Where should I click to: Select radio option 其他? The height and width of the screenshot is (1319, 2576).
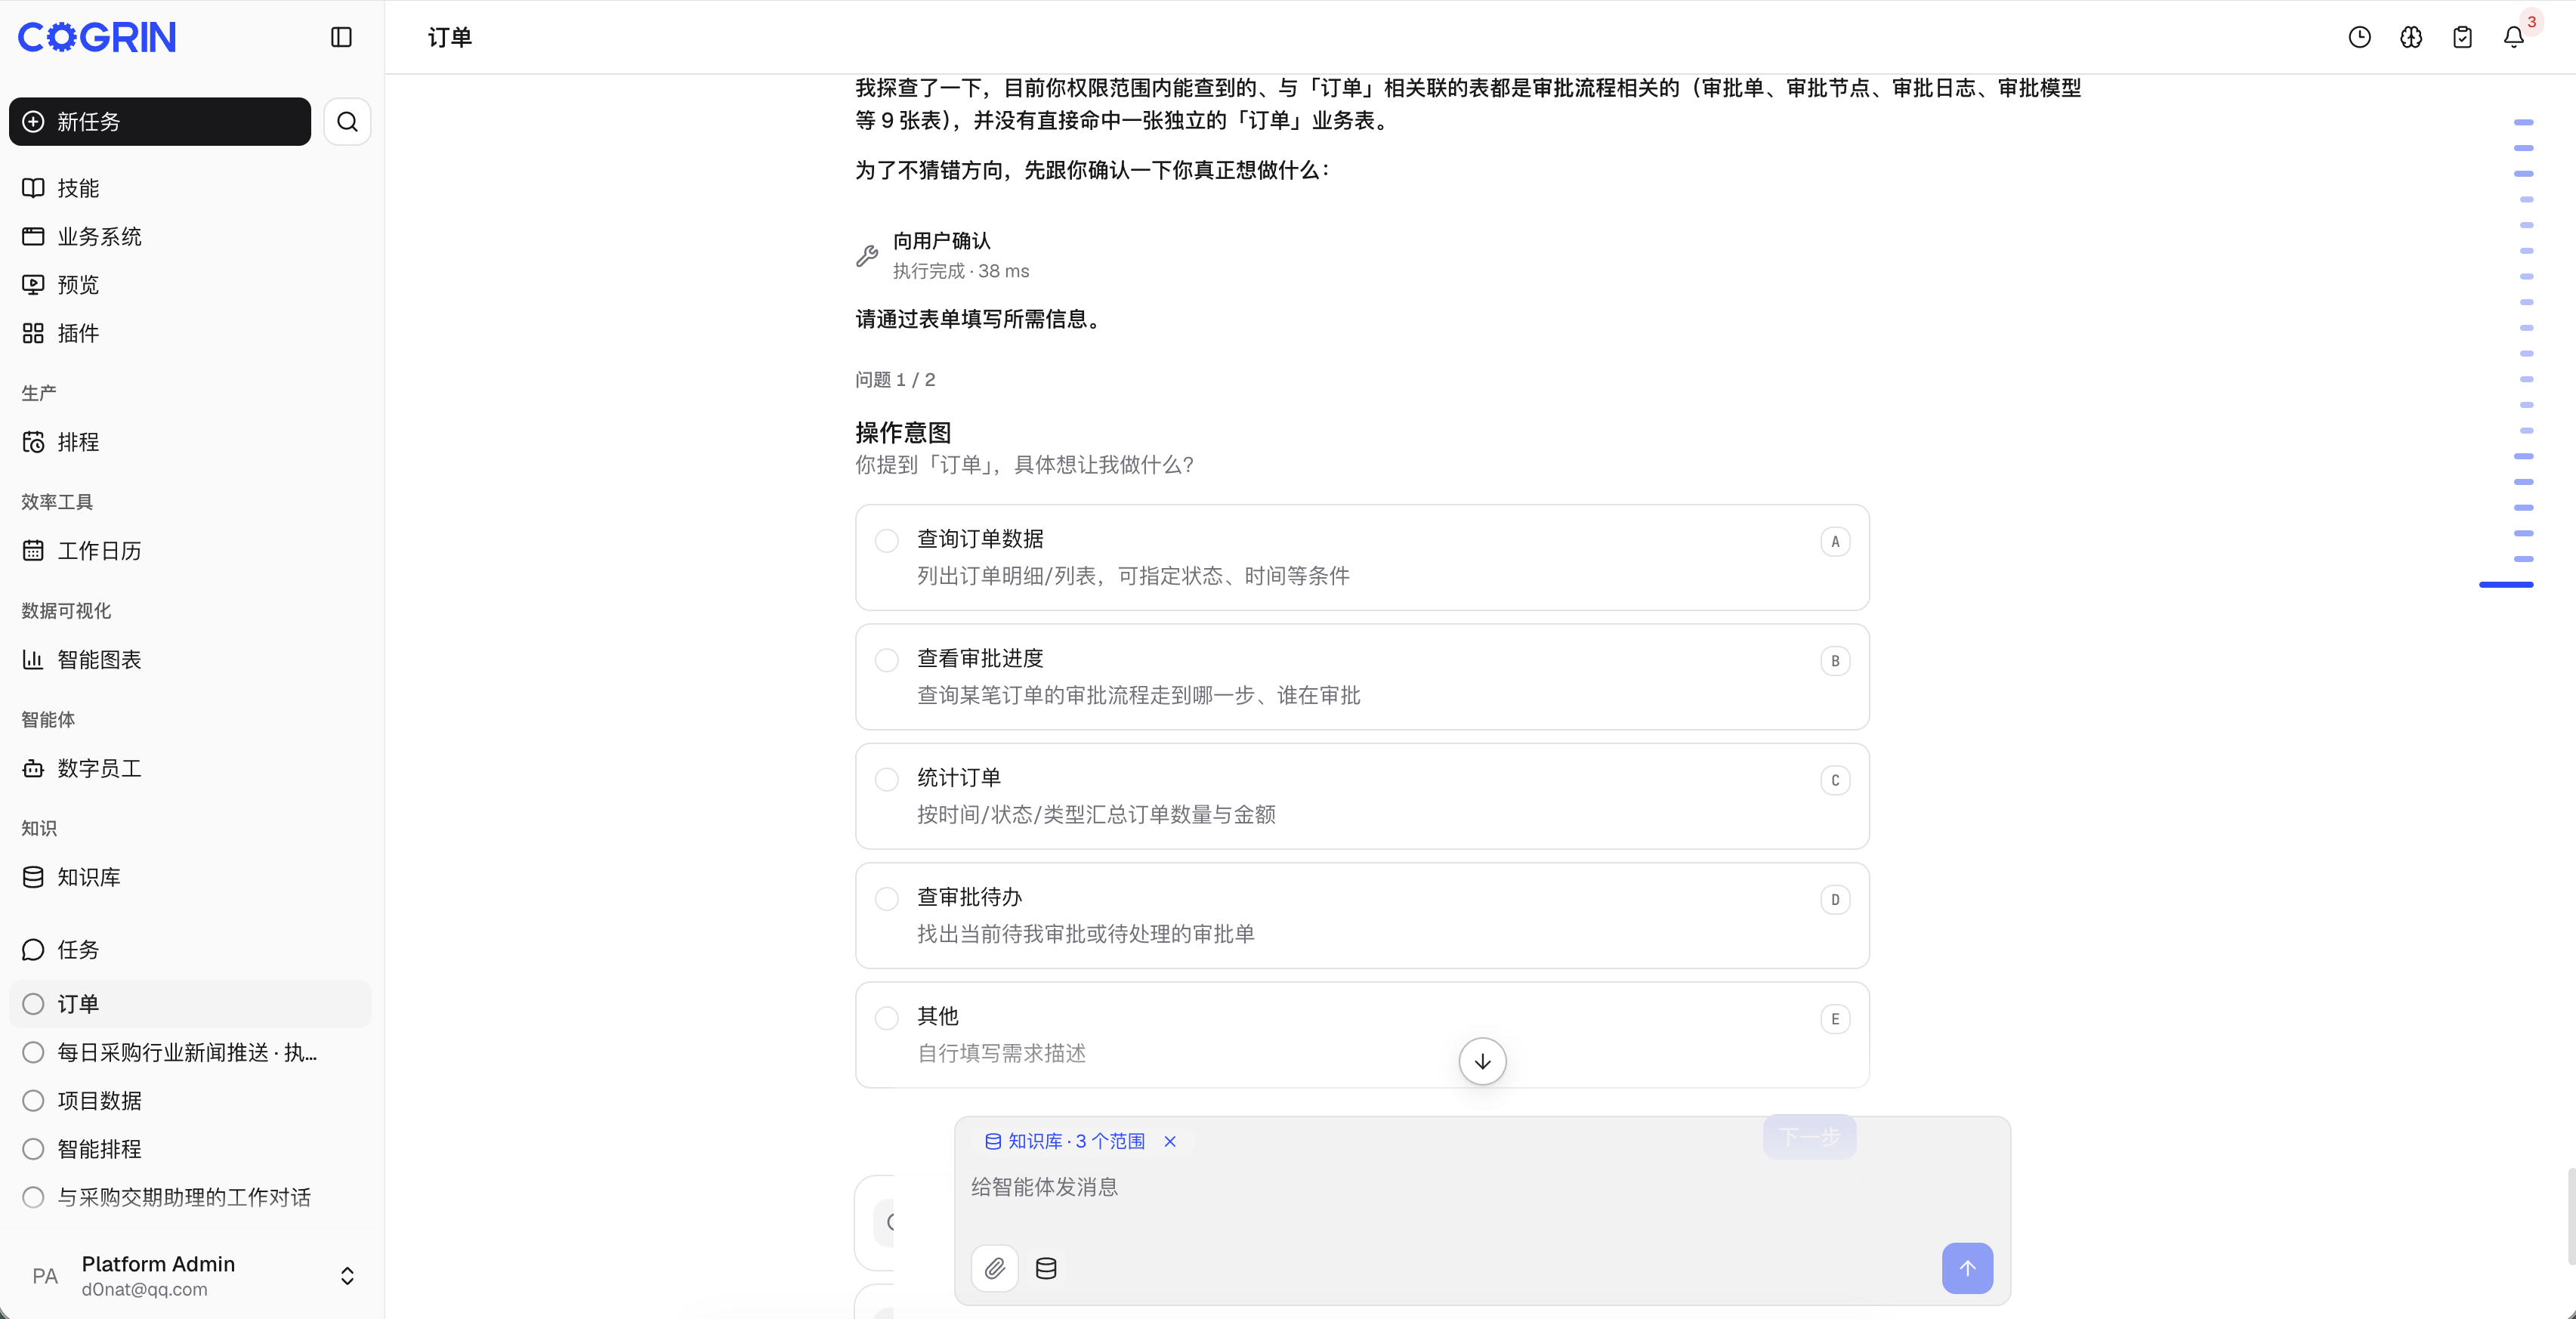[x=886, y=1018]
